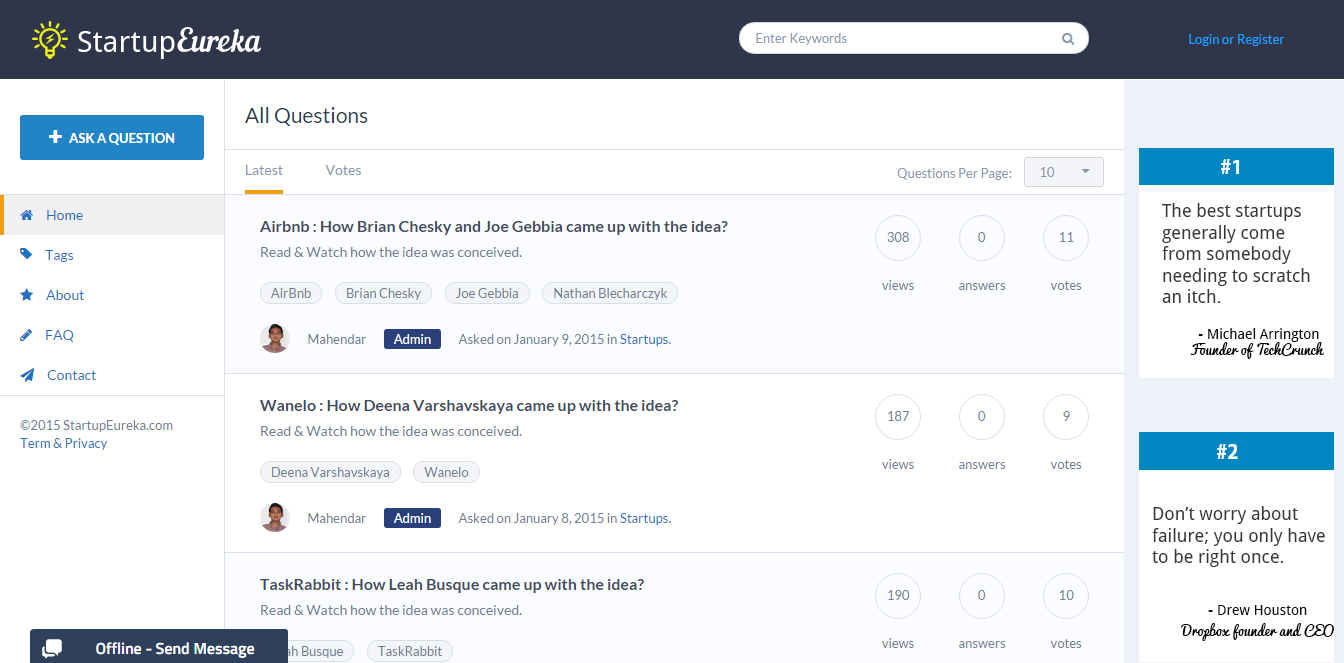Select the Brian Chesky tag

tap(383, 293)
